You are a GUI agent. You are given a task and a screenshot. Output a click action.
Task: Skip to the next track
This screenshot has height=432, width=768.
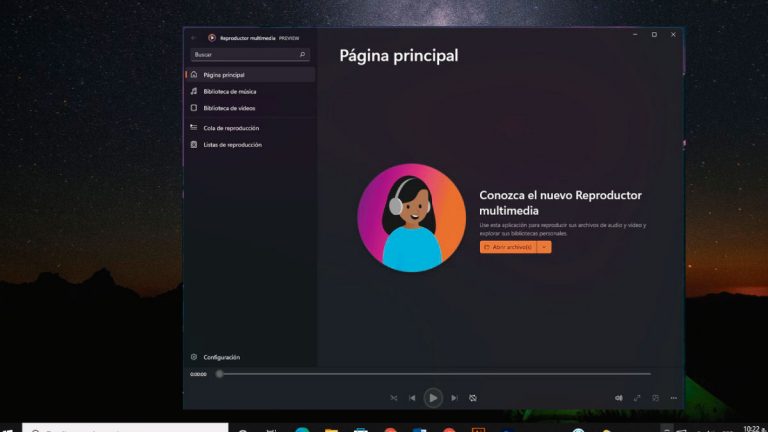[x=454, y=398]
